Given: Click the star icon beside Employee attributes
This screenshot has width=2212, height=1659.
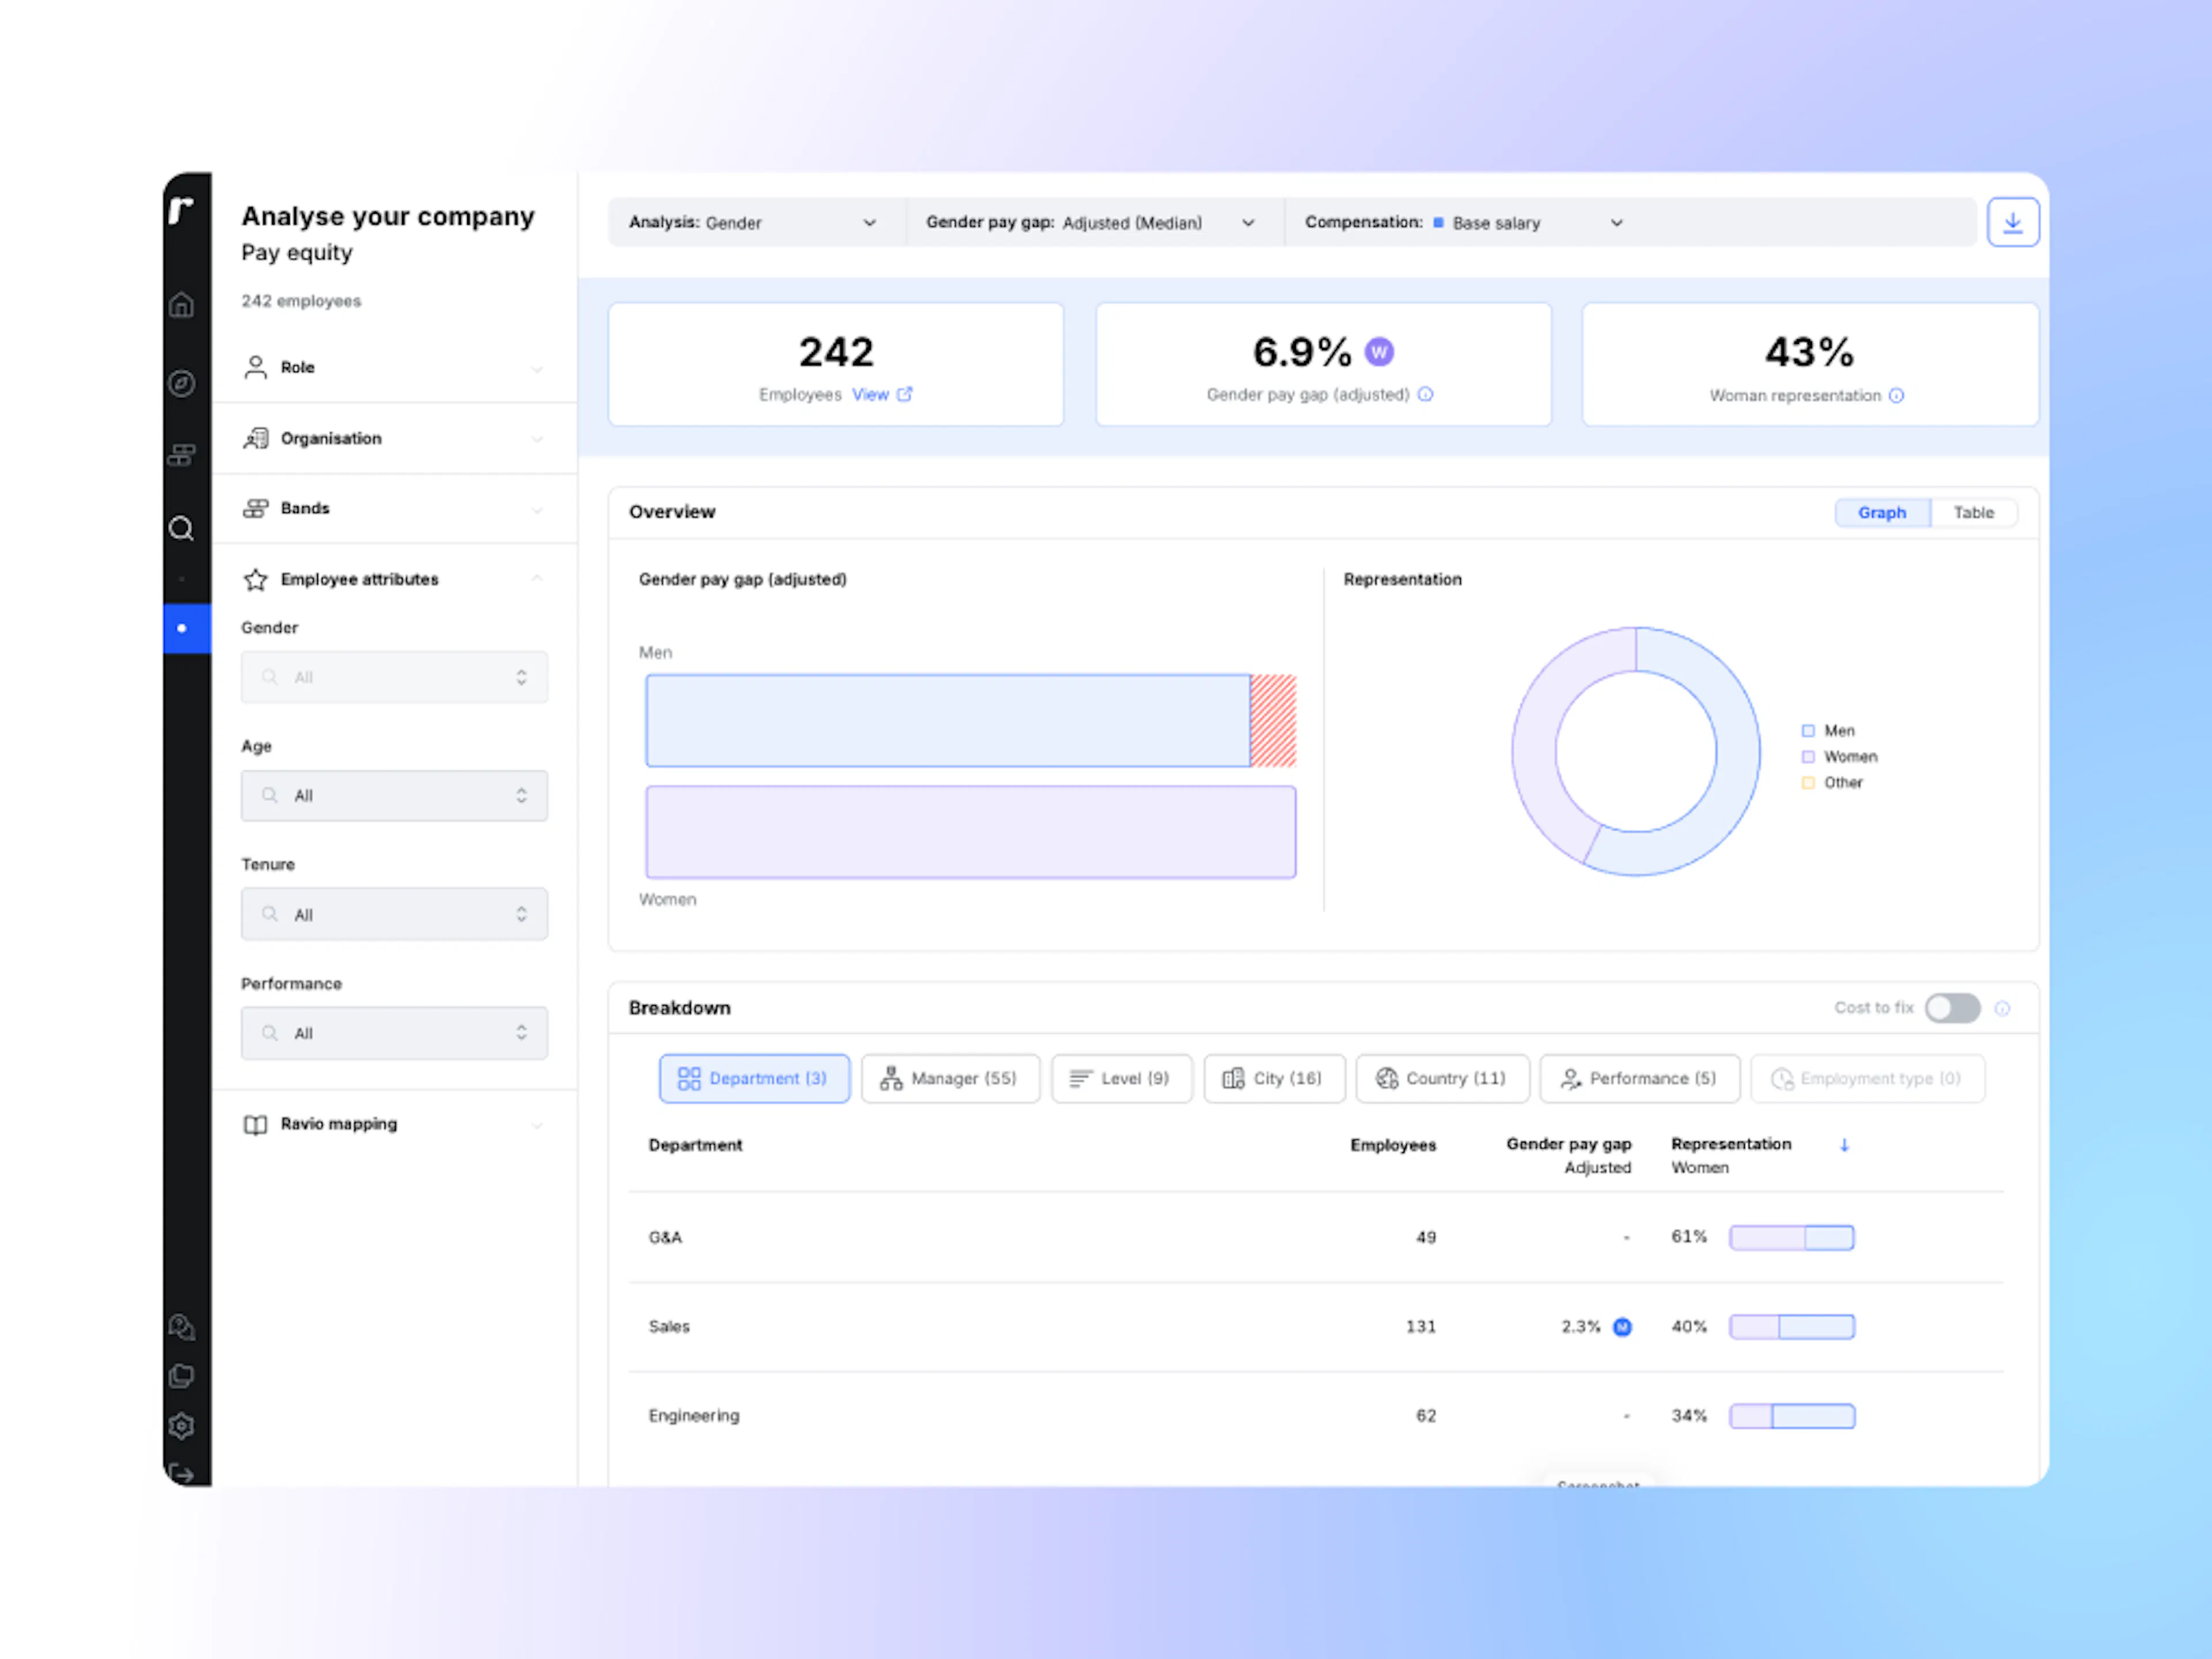Looking at the screenshot, I should point(256,579).
